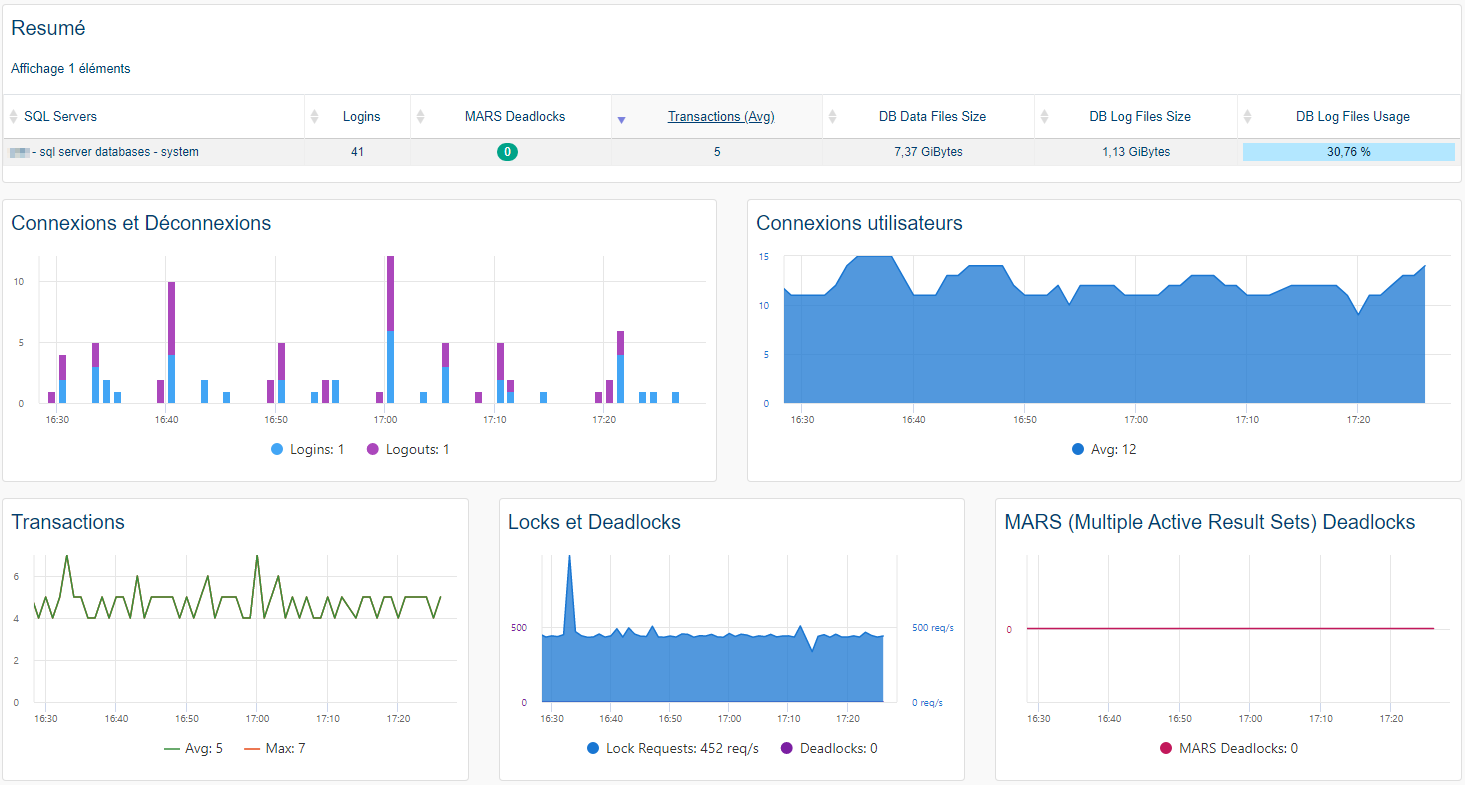
Task: Click descending sort arrow beside Transactions (Avg)
Action: (x=621, y=120)
